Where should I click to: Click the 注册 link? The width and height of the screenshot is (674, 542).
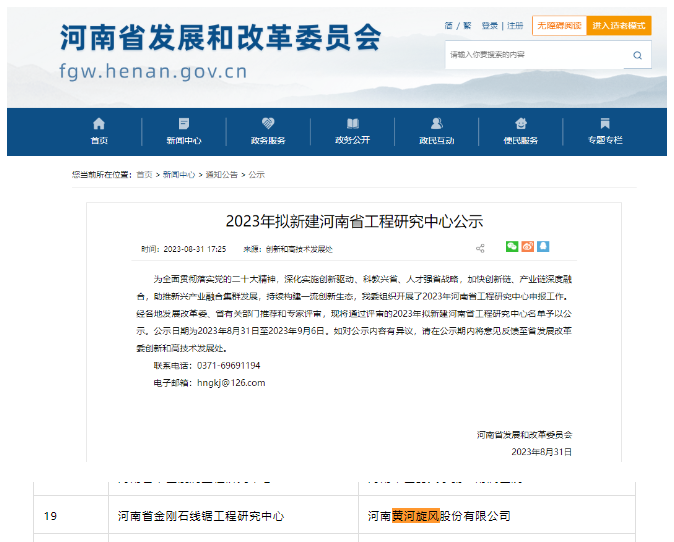[x=515, y=26]
